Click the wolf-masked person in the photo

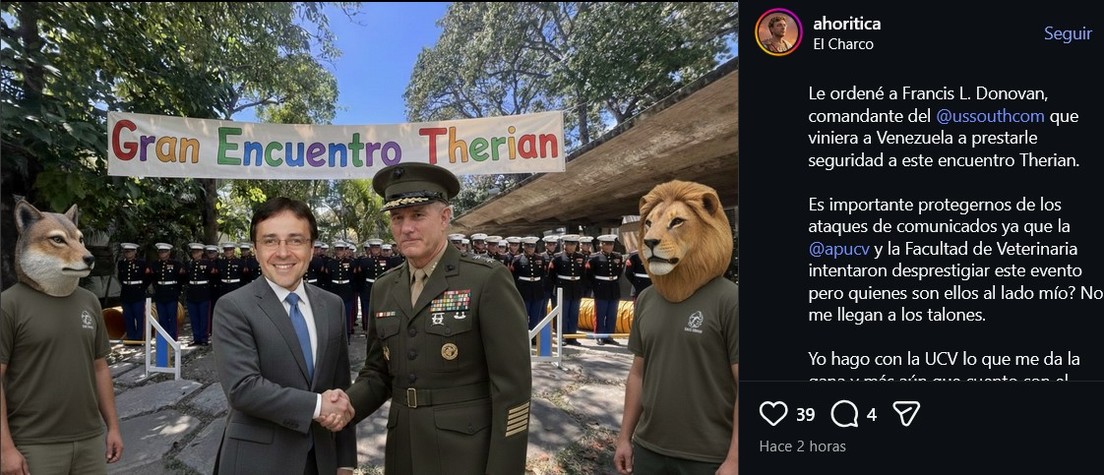(56, 336)
